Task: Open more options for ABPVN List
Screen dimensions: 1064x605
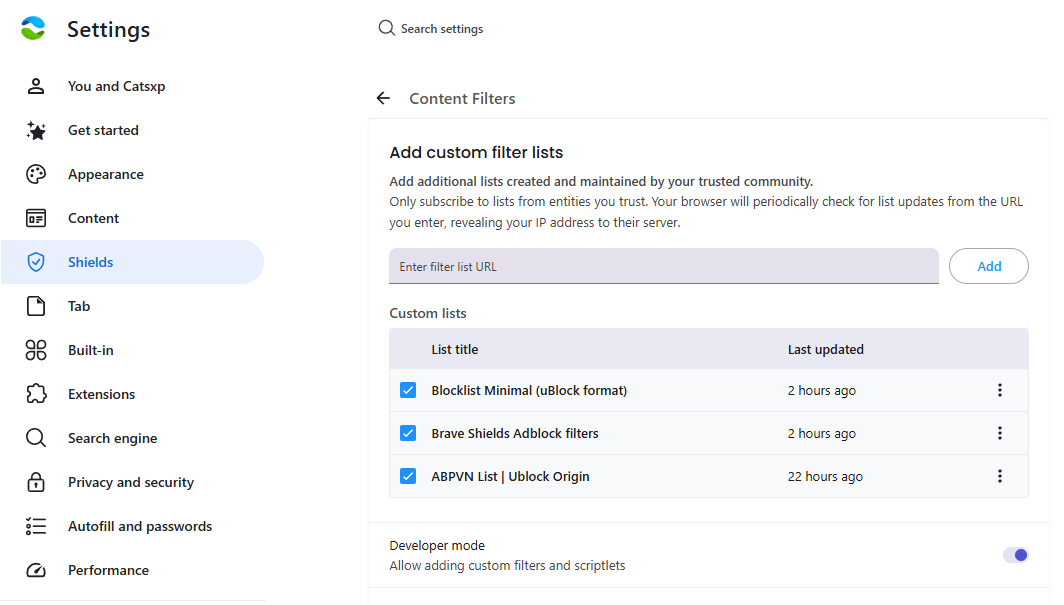Action: pyautogui.click(x=1000, y=476)
